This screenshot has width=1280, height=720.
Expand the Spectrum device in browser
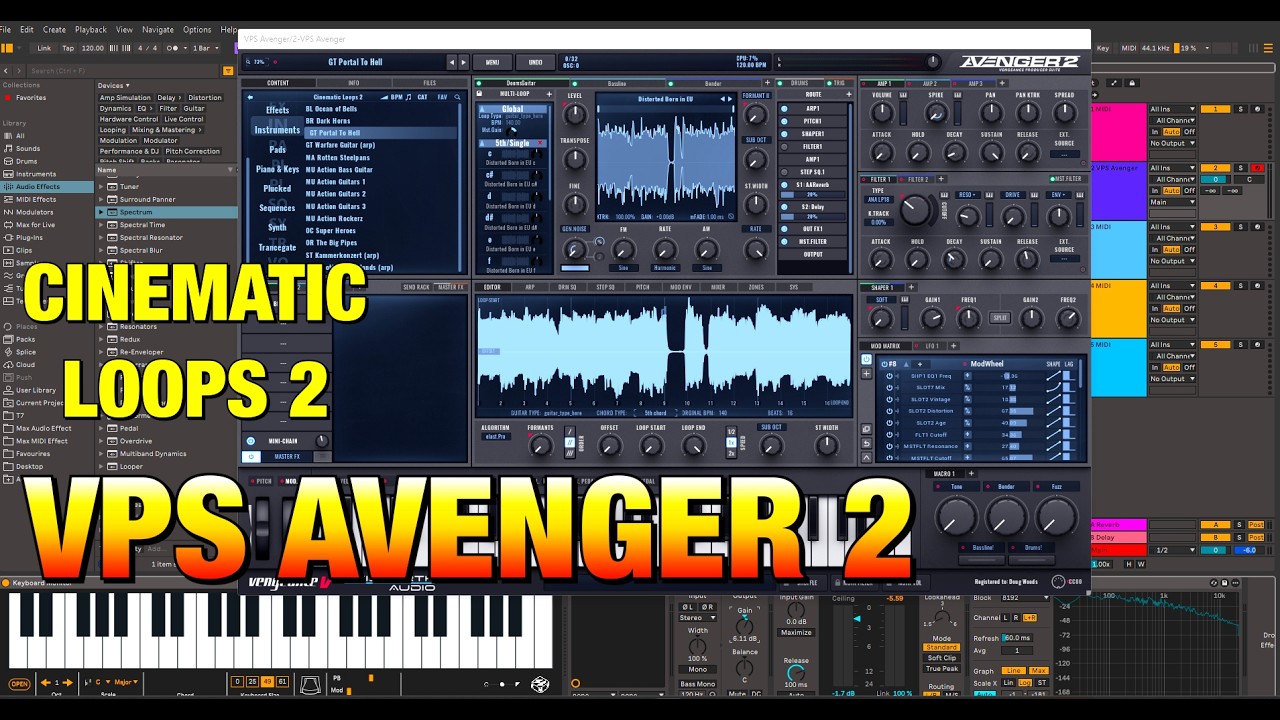pos(101,212)
